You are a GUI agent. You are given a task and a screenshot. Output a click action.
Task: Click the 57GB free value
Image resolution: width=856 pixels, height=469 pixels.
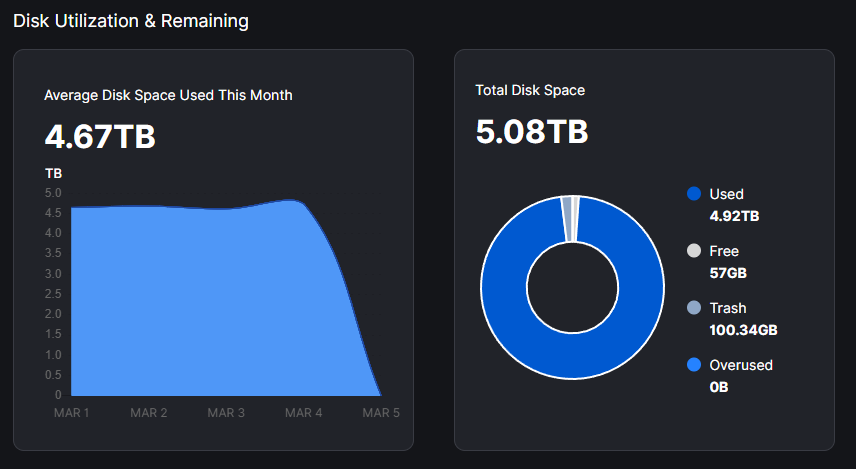(728, 273)
